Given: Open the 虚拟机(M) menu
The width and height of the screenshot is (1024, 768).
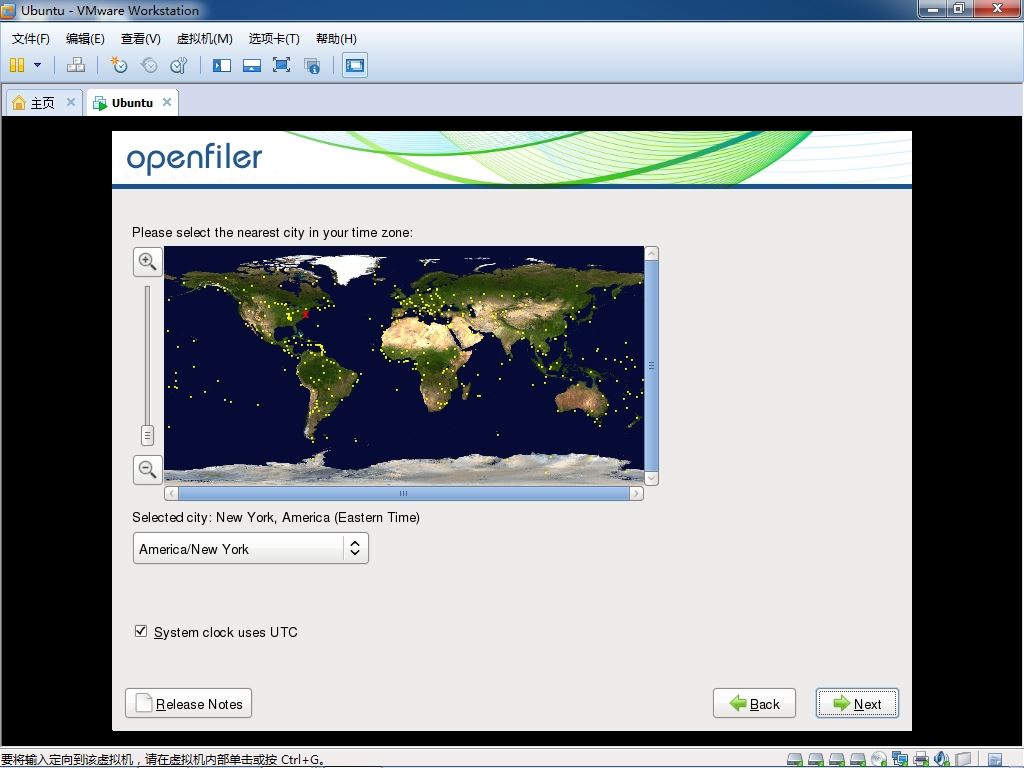Looking at the screenshot, I should coord(204,39).
